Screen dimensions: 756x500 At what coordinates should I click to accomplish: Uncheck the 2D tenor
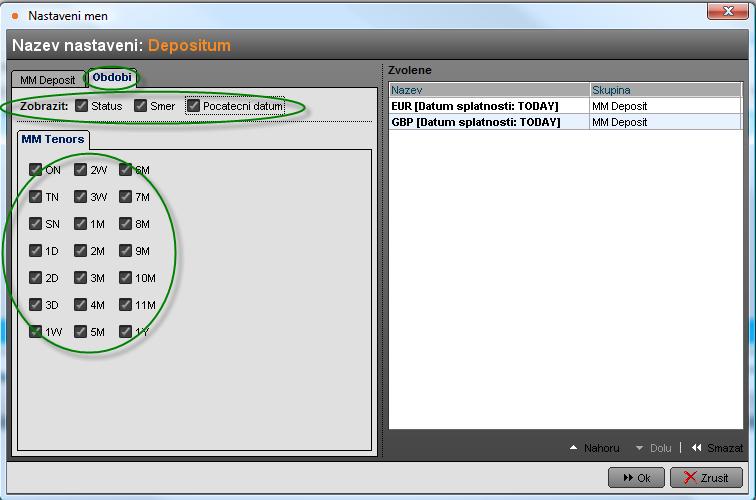35,277
